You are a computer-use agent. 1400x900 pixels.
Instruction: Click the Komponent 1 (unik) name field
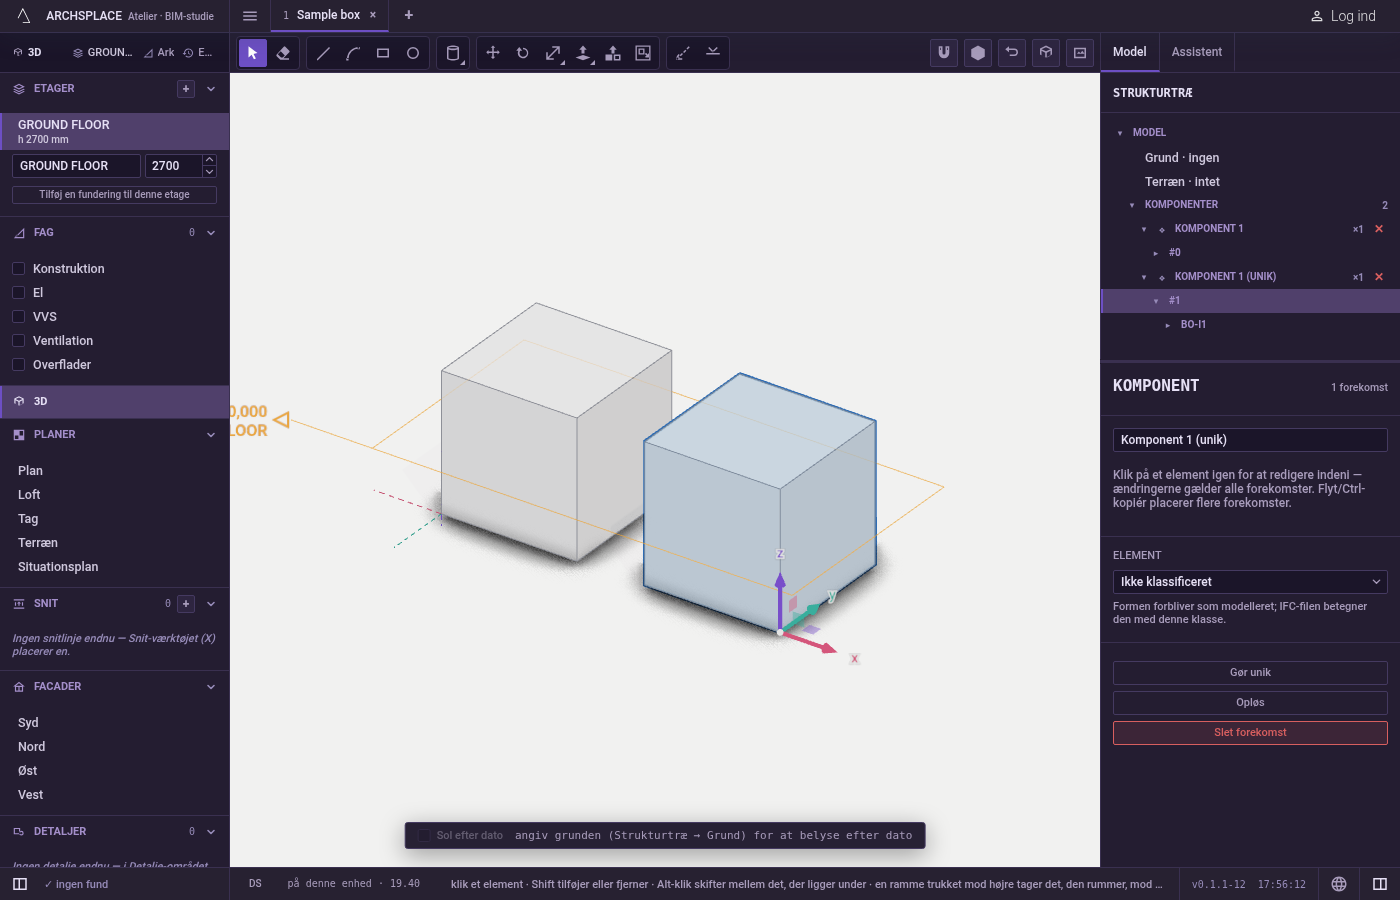tap(1250, 440)
